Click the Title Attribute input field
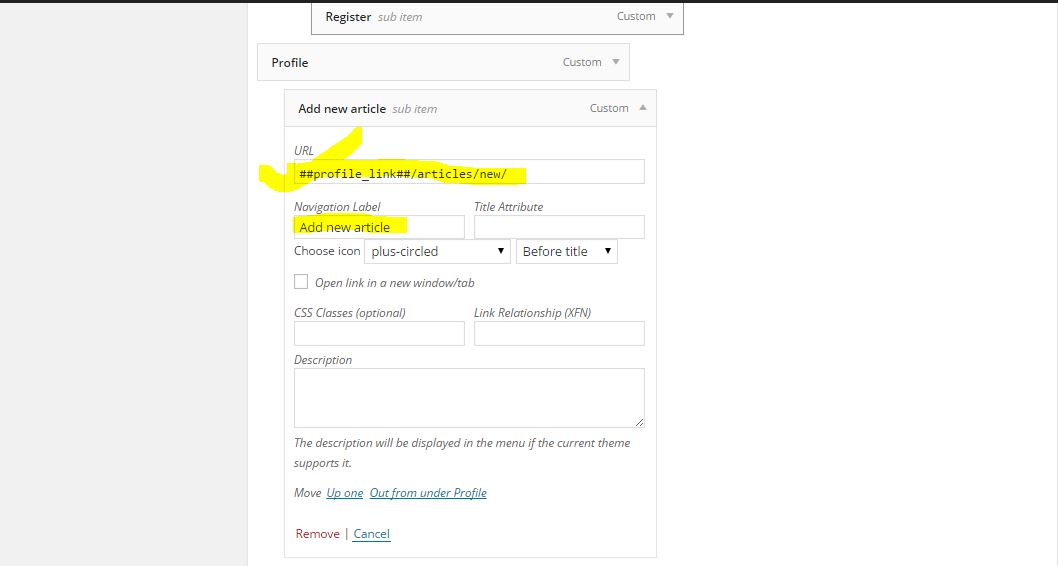The width and height of the screenshot is (1058, 566). (x=558, y=227)
